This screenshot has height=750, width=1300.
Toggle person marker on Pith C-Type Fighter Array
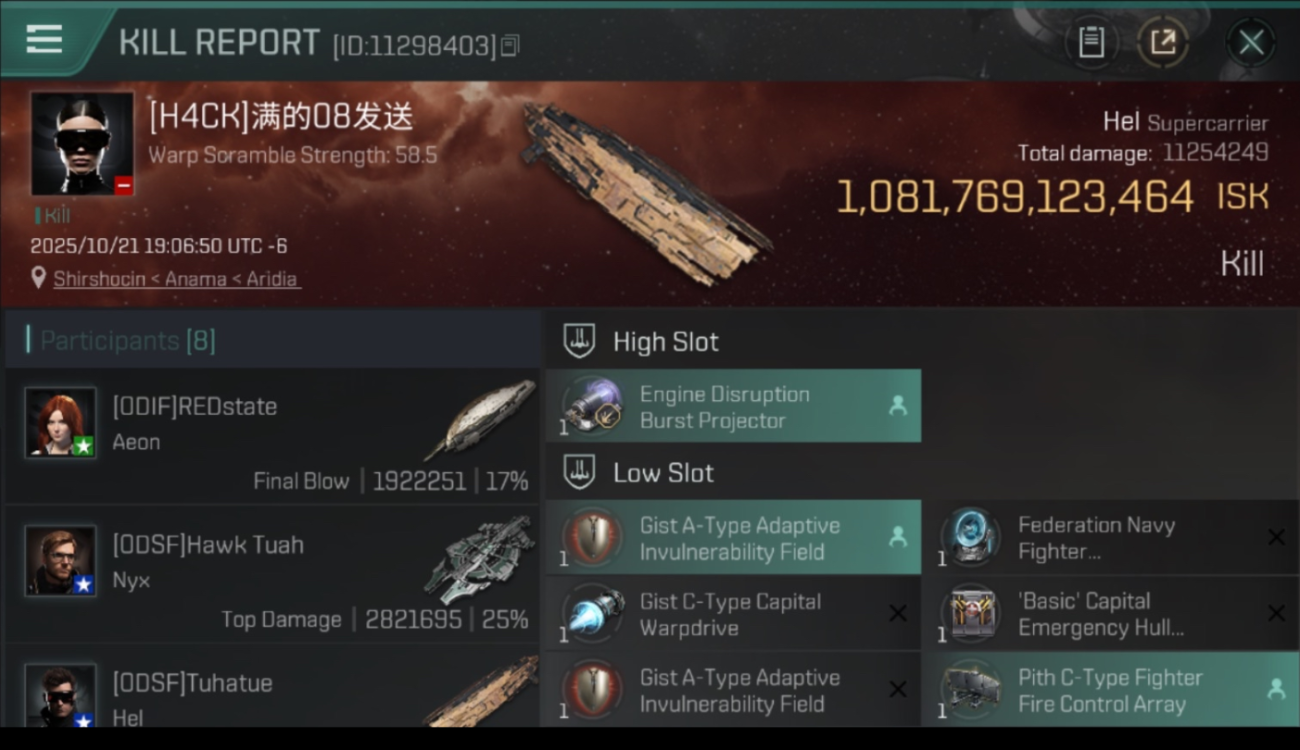1276,689
